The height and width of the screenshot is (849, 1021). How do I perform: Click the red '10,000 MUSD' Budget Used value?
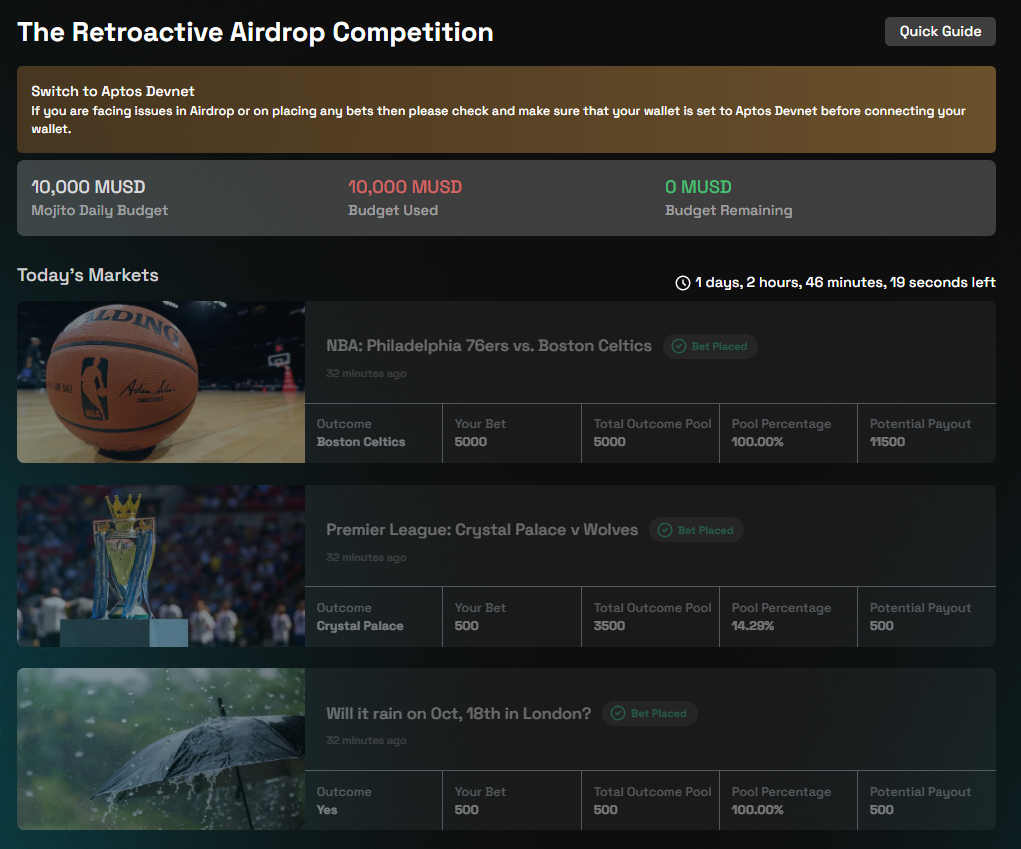pyautogui.click(x=405, y=187)
